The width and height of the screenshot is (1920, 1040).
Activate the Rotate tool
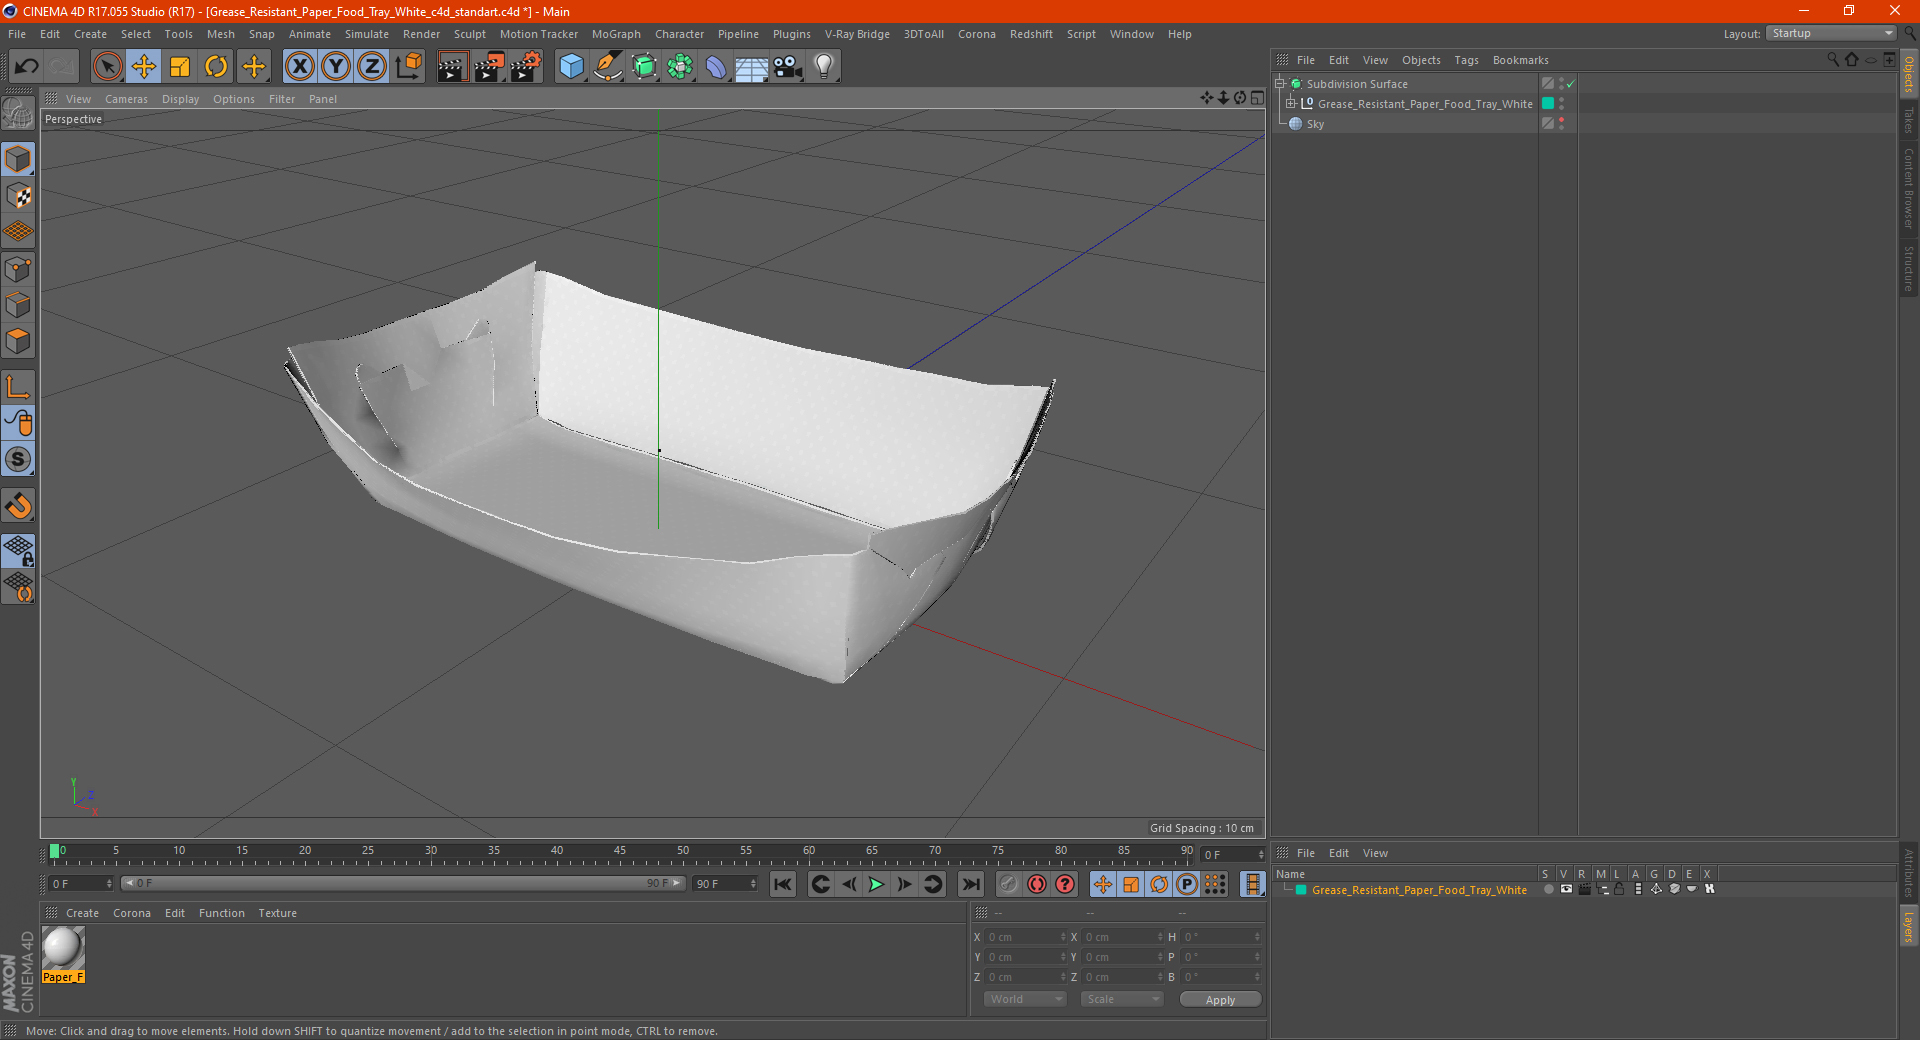216,67
